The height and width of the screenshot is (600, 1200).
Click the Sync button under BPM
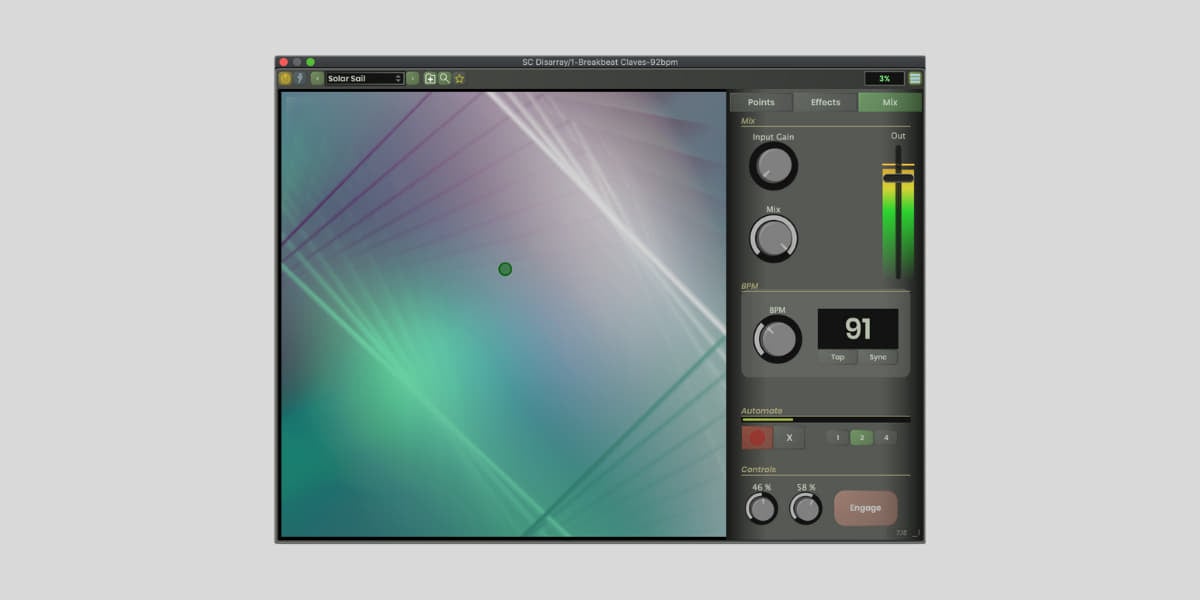(878, 357)
